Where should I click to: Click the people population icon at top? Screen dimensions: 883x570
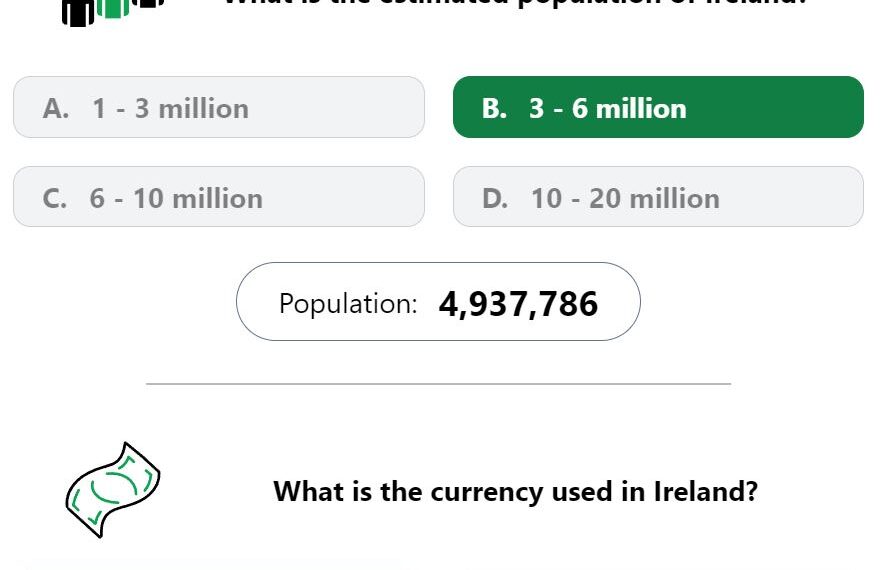click(114, 8)
